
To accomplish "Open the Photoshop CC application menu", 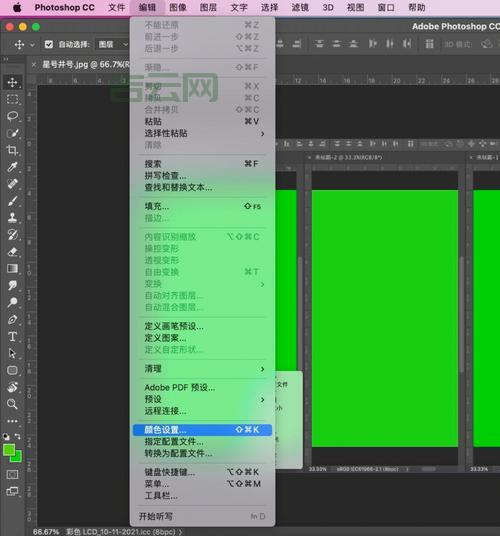I will coord(65,8).
